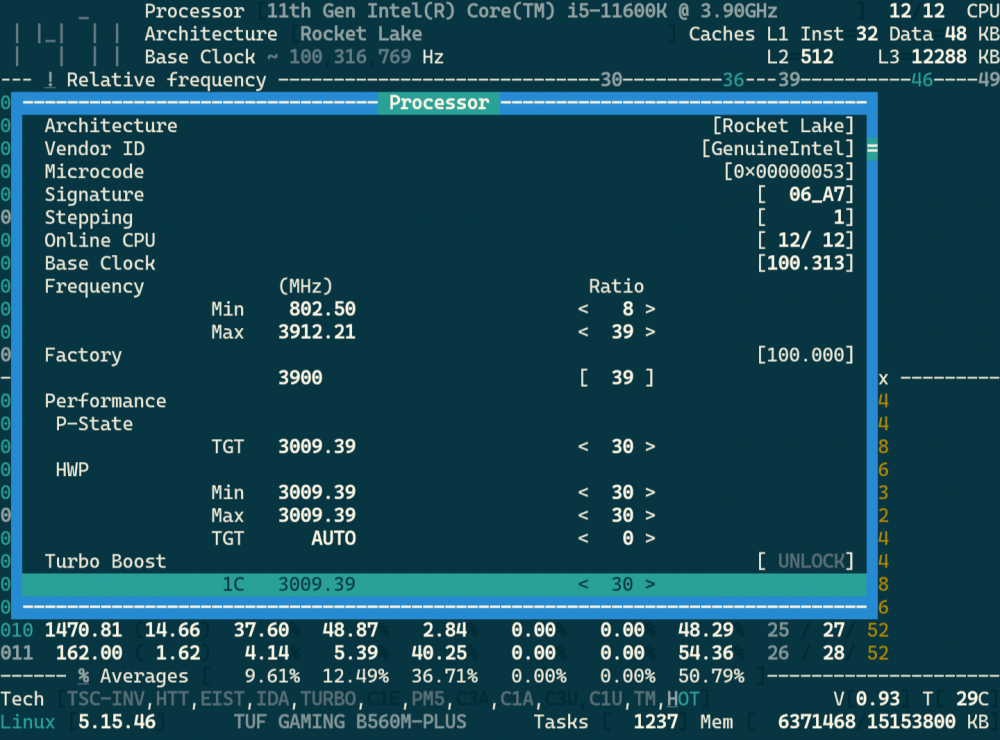Select the Performance section label
The width and height of the screenshot is (1000, 740).
(x=105, y=401)
